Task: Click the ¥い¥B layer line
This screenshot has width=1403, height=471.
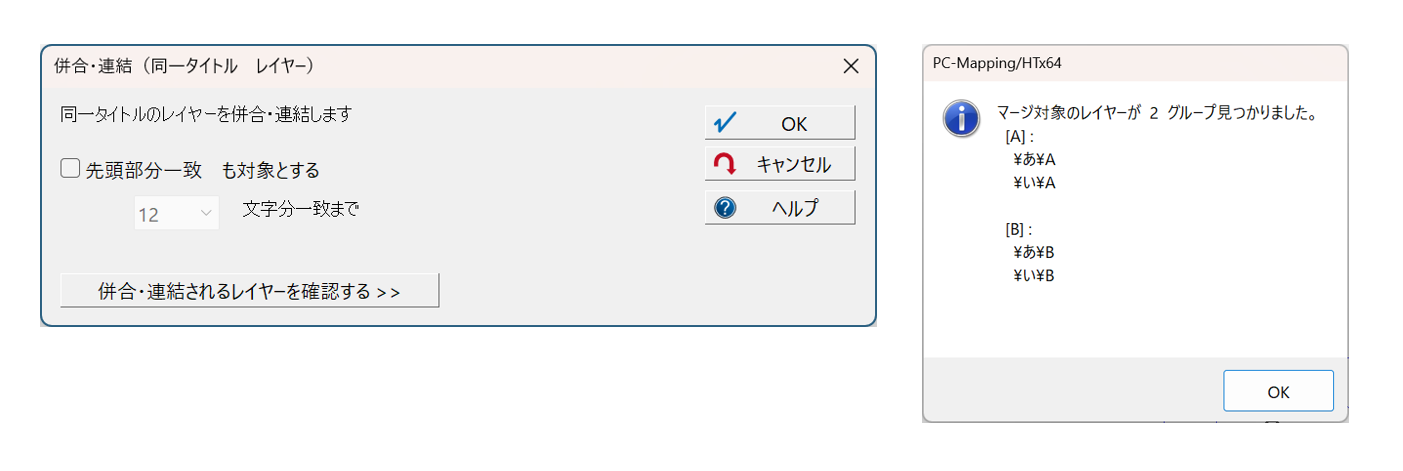Action: coord(1034,275)
